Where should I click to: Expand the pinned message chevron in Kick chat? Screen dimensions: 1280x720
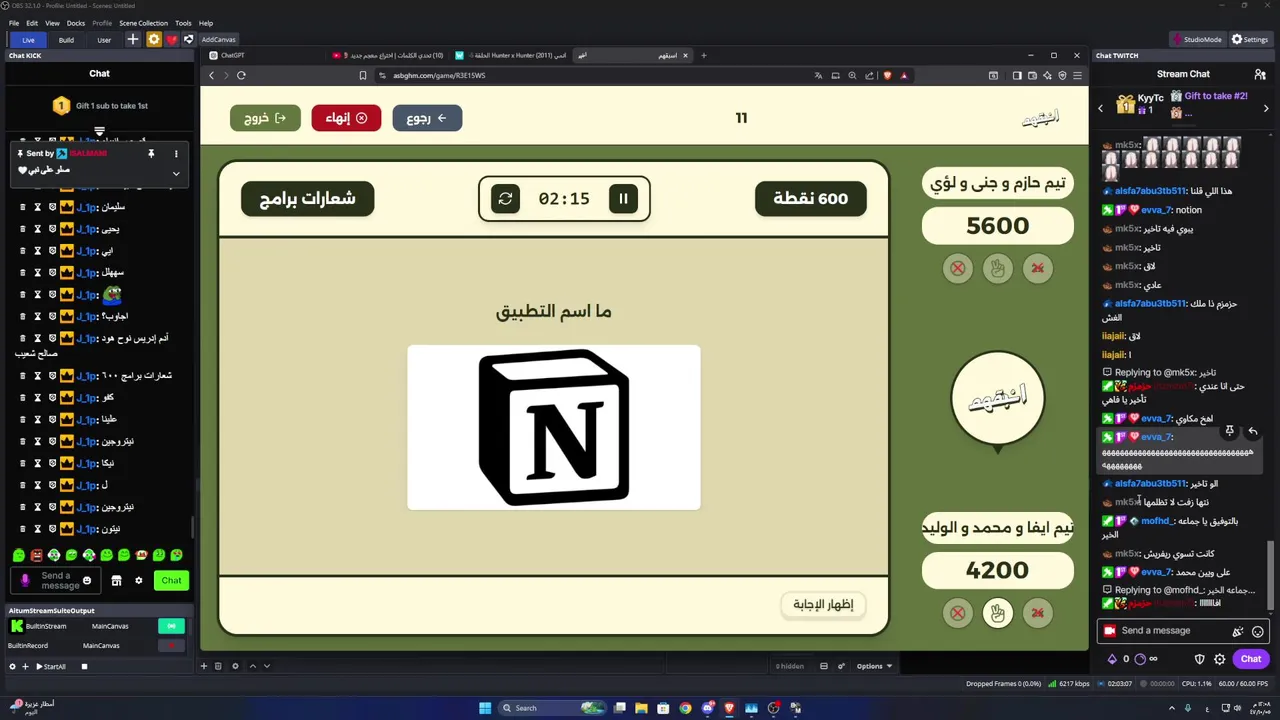pyautogui.click(x=176, y=173)
